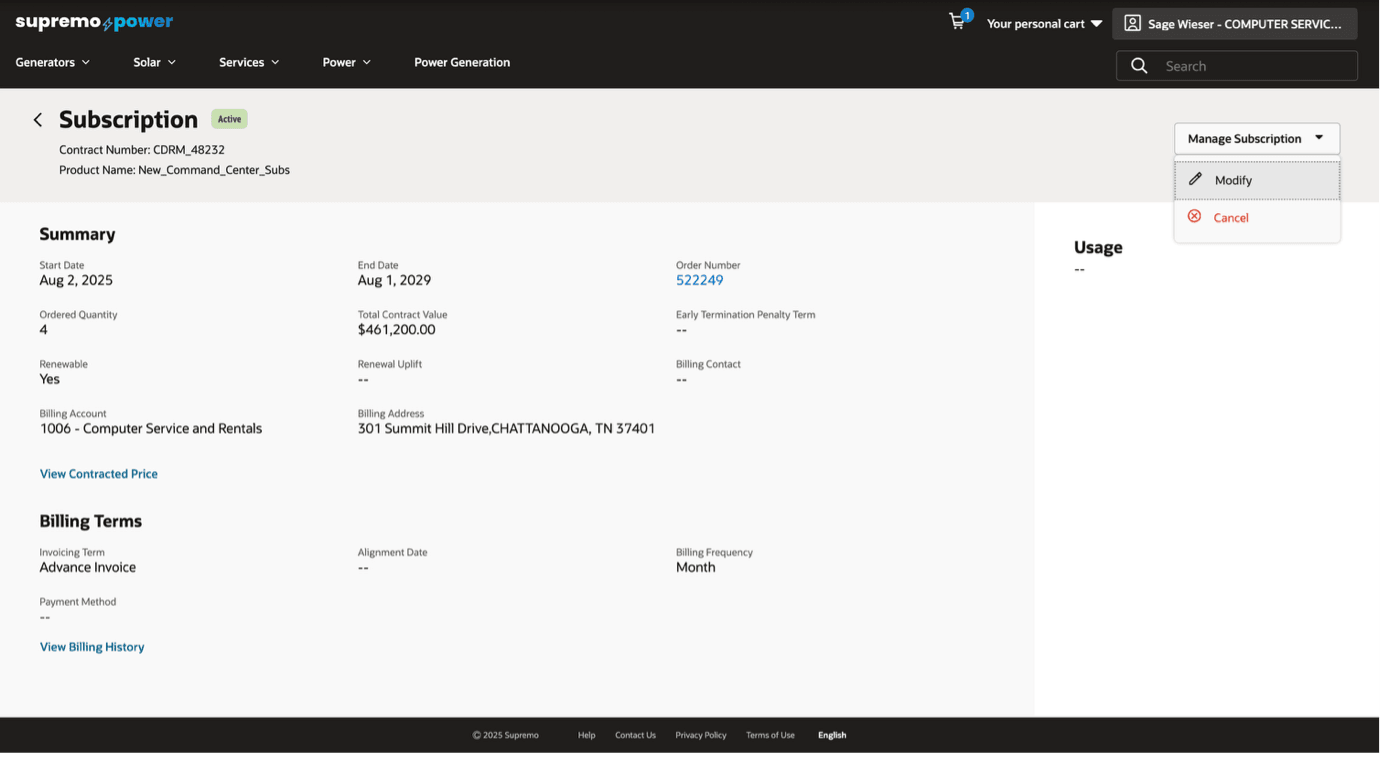Go to Power Generation page

coord(462,62)
